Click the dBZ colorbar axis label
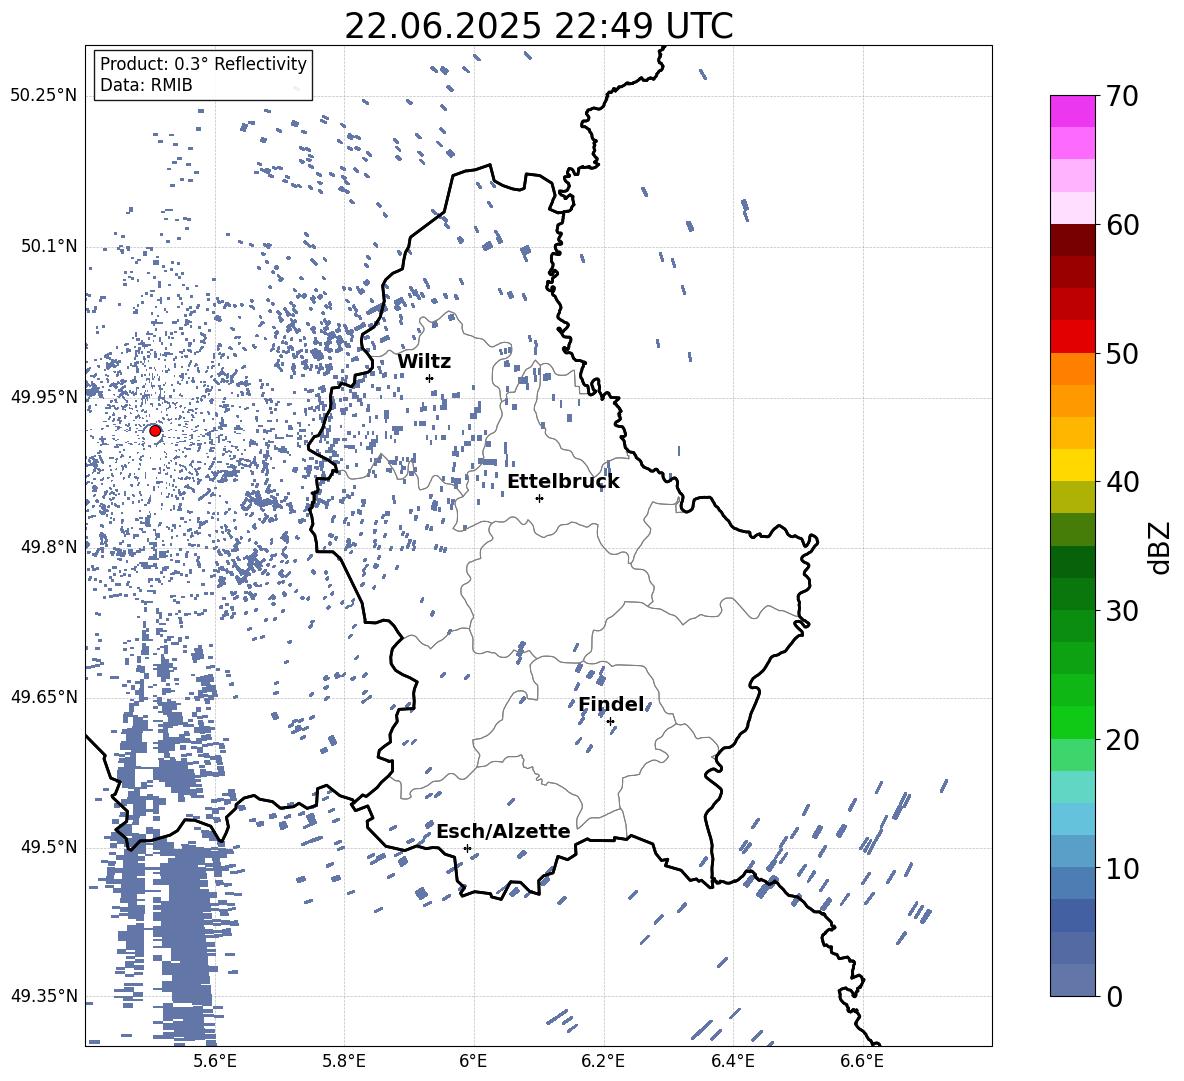 [1161, 547]
